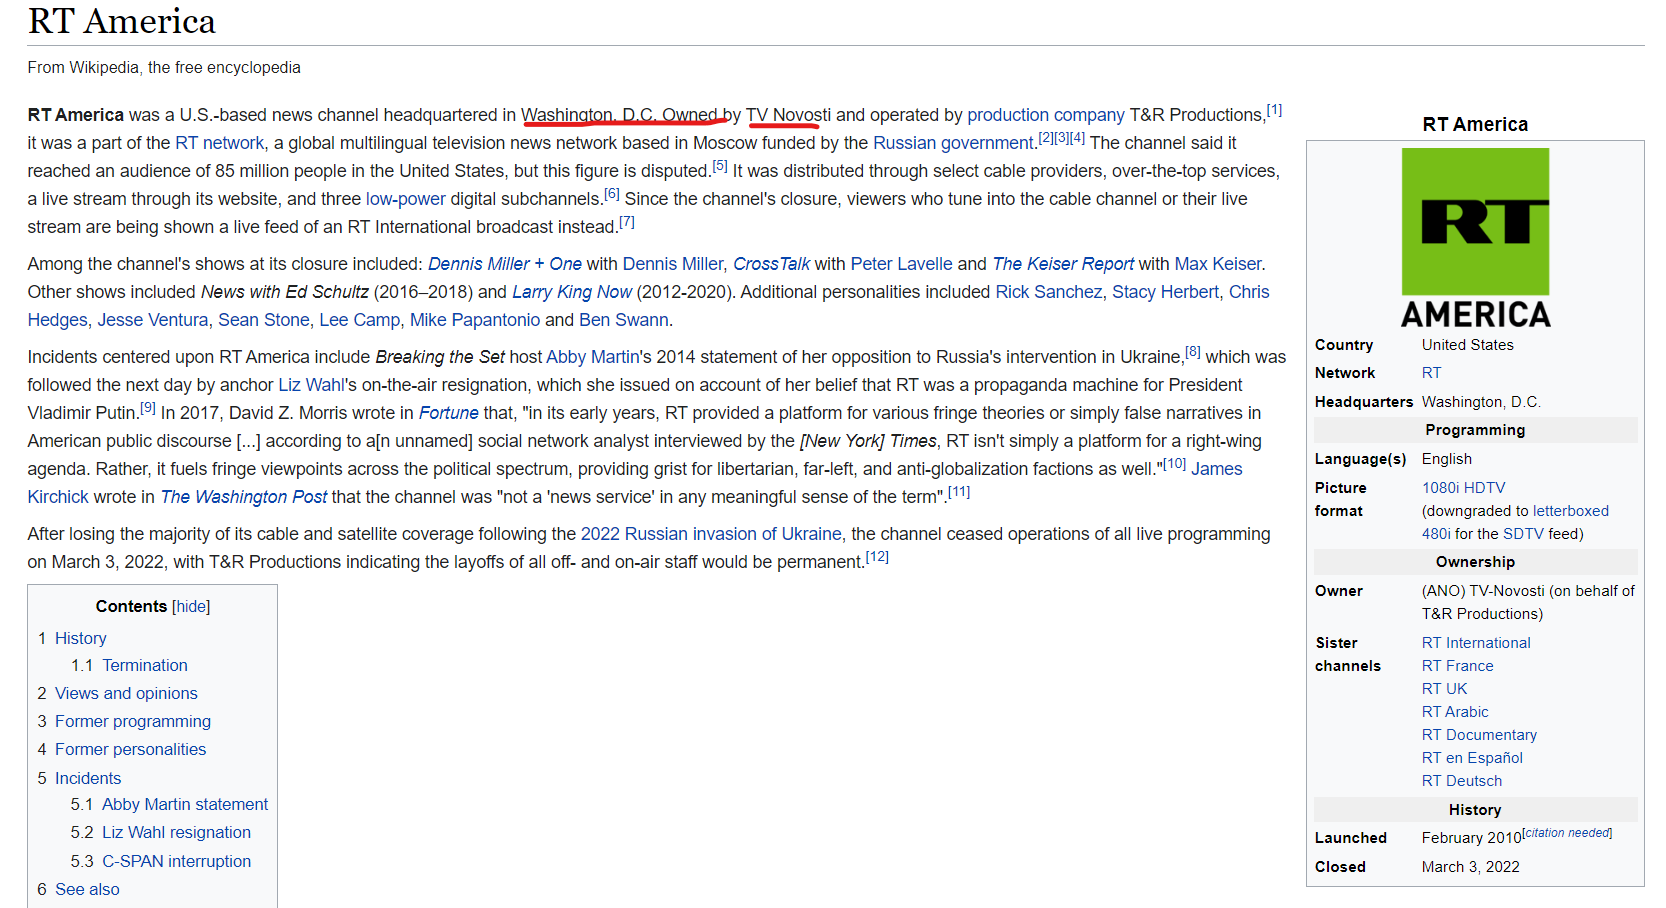Screen dimensions: 1666x908
Task: Follow the Russian government link
Action: pyautogui.click(x=953, y=143)
